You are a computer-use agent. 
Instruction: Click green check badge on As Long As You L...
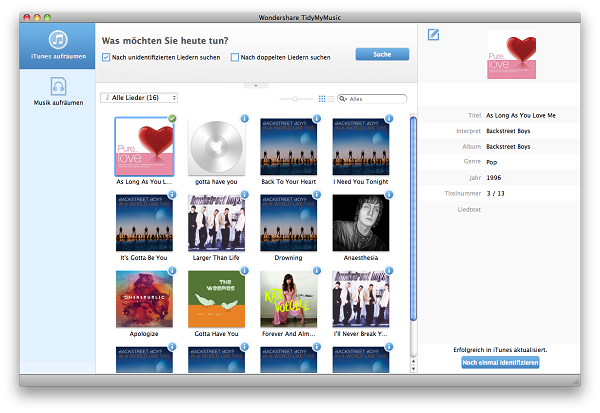[173, 119]
